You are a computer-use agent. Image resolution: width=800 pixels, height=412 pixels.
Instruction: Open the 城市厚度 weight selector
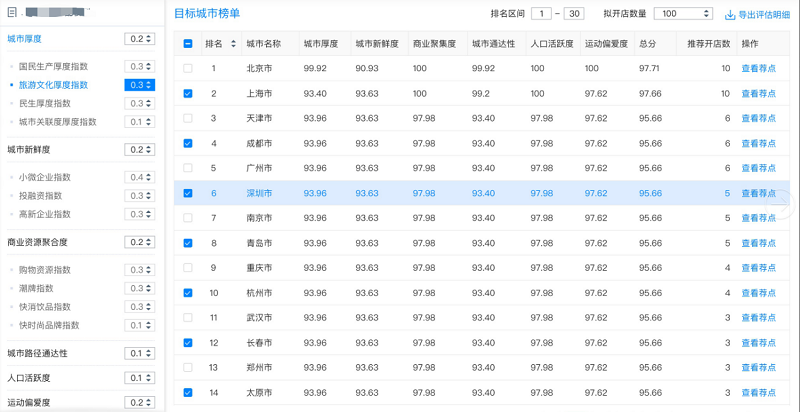[140, 39]
